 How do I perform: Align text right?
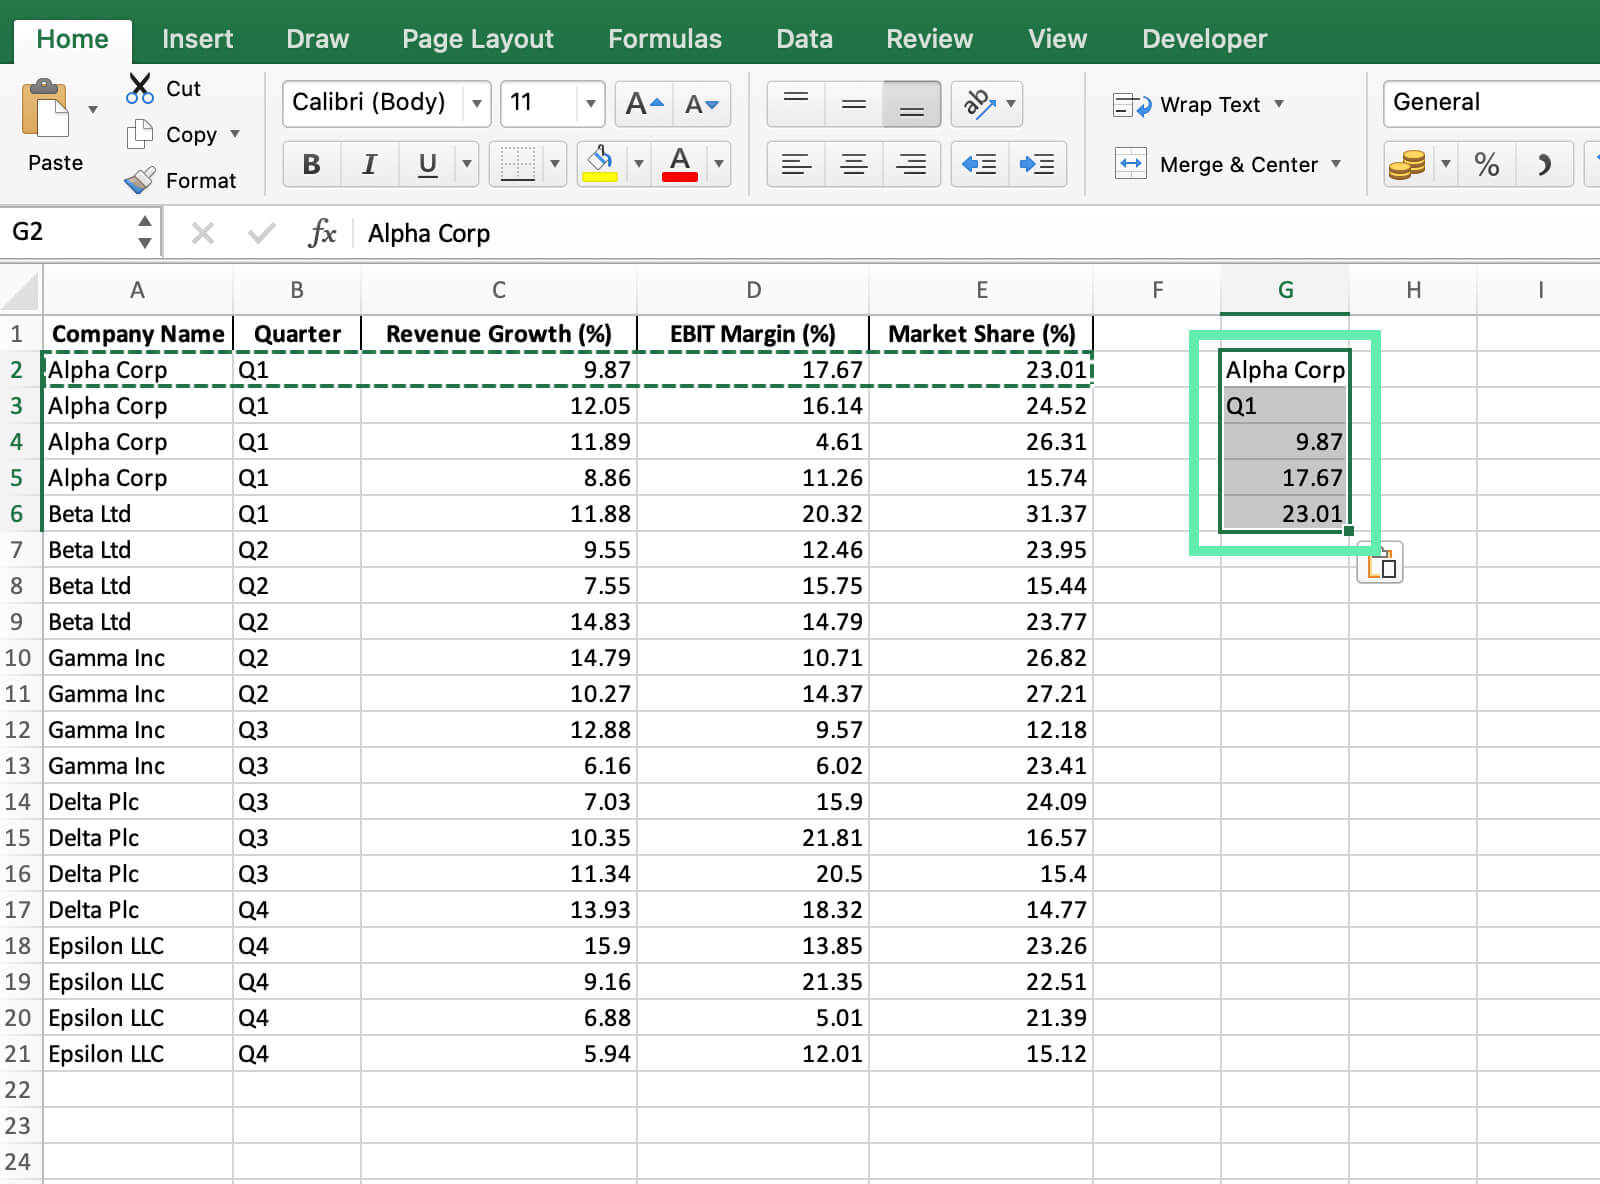pyautogui.click(x=912, y=164)
